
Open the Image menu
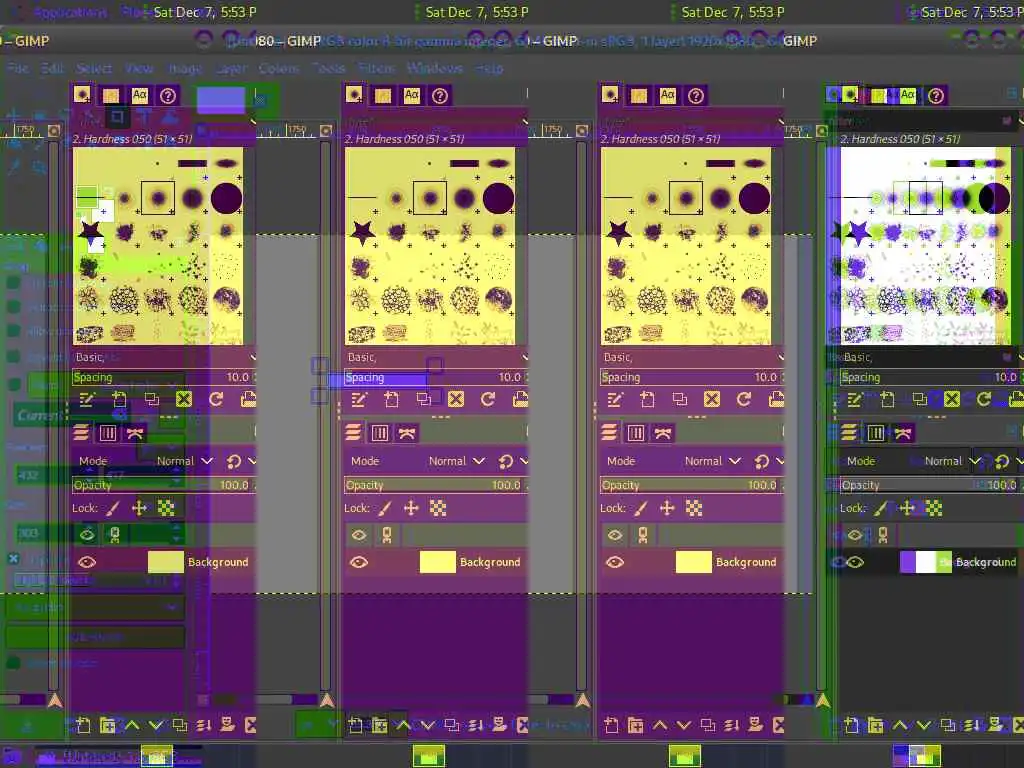click(x=185, y=68)
